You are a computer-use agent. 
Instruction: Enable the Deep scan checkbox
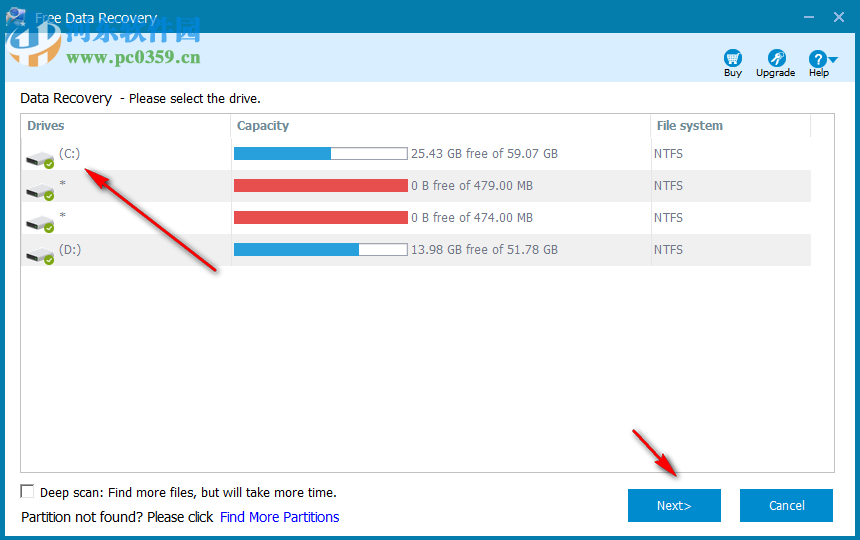coord(27,491)
